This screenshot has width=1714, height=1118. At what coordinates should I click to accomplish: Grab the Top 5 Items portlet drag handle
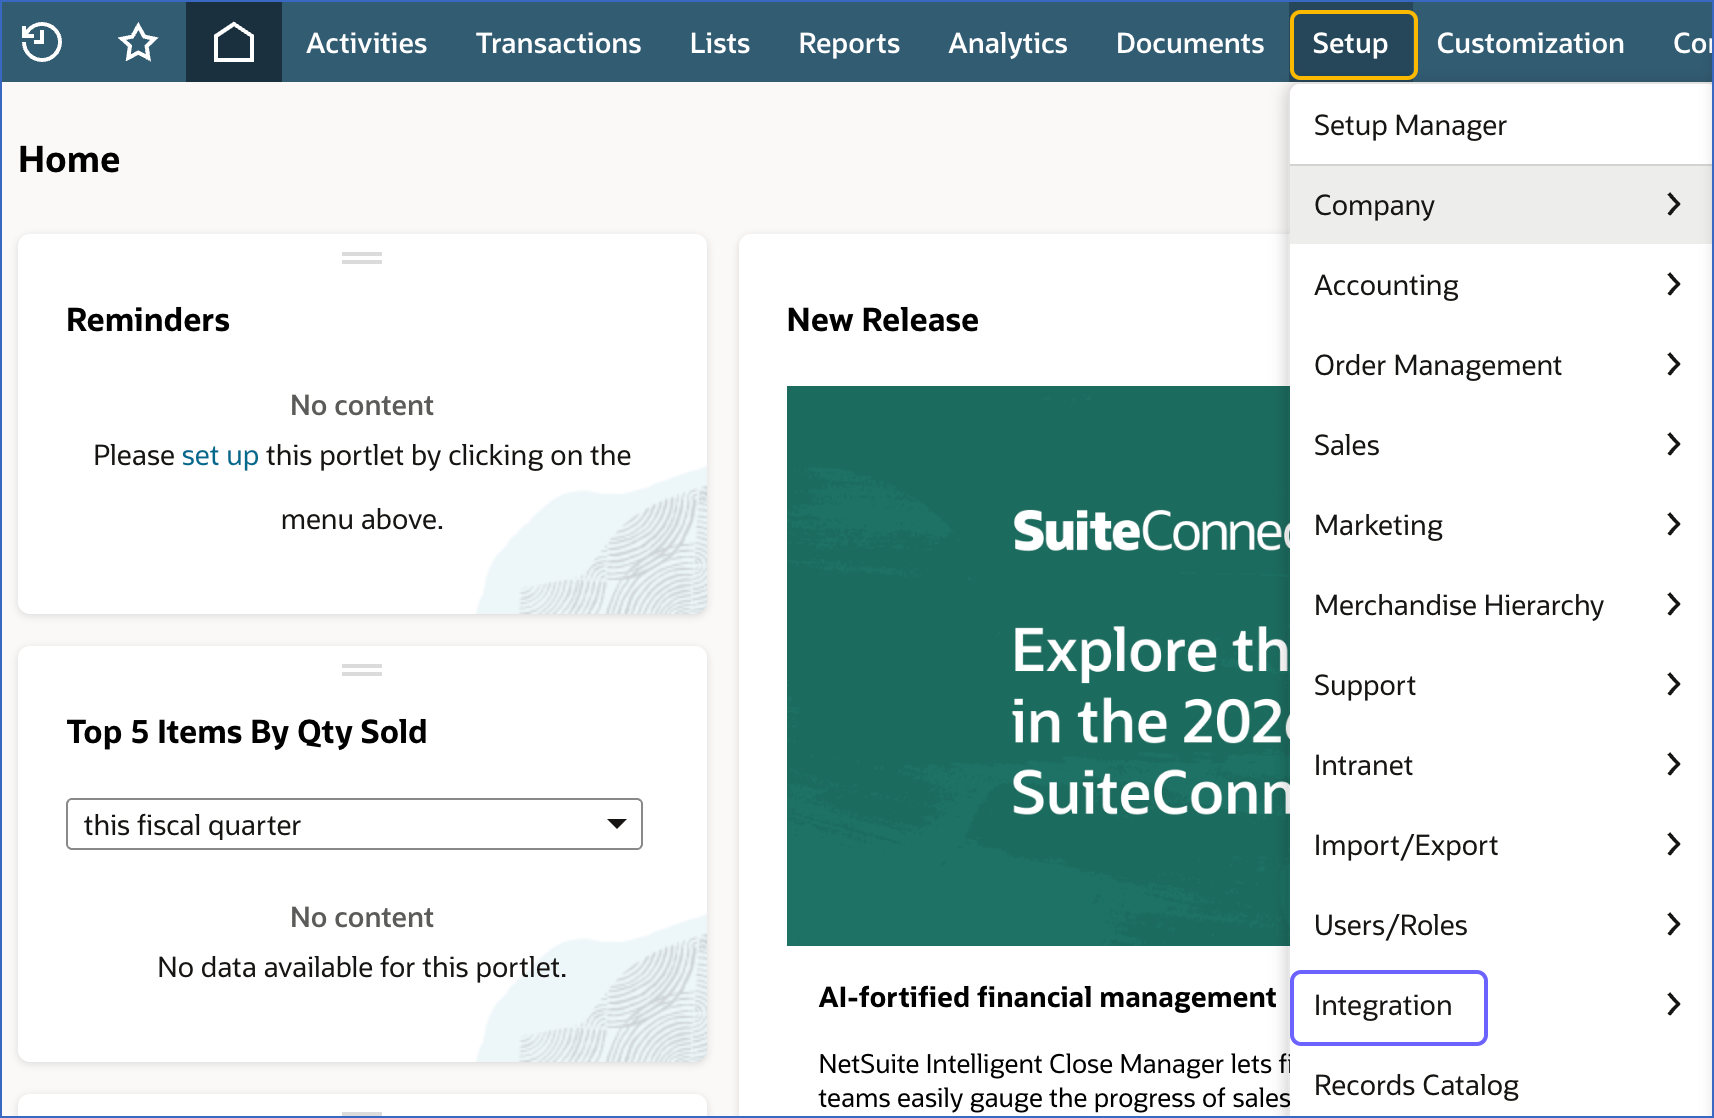tap(362, 670)
